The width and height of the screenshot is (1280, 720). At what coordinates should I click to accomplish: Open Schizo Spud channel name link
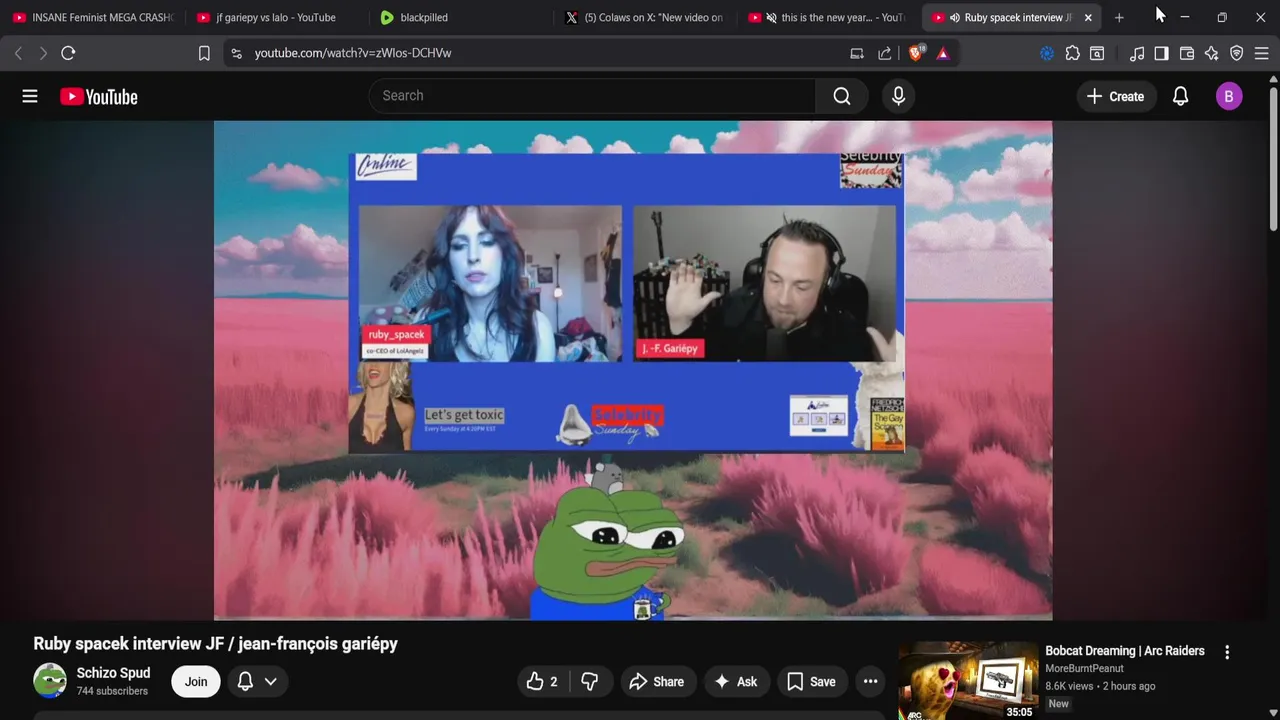(113, 673)
